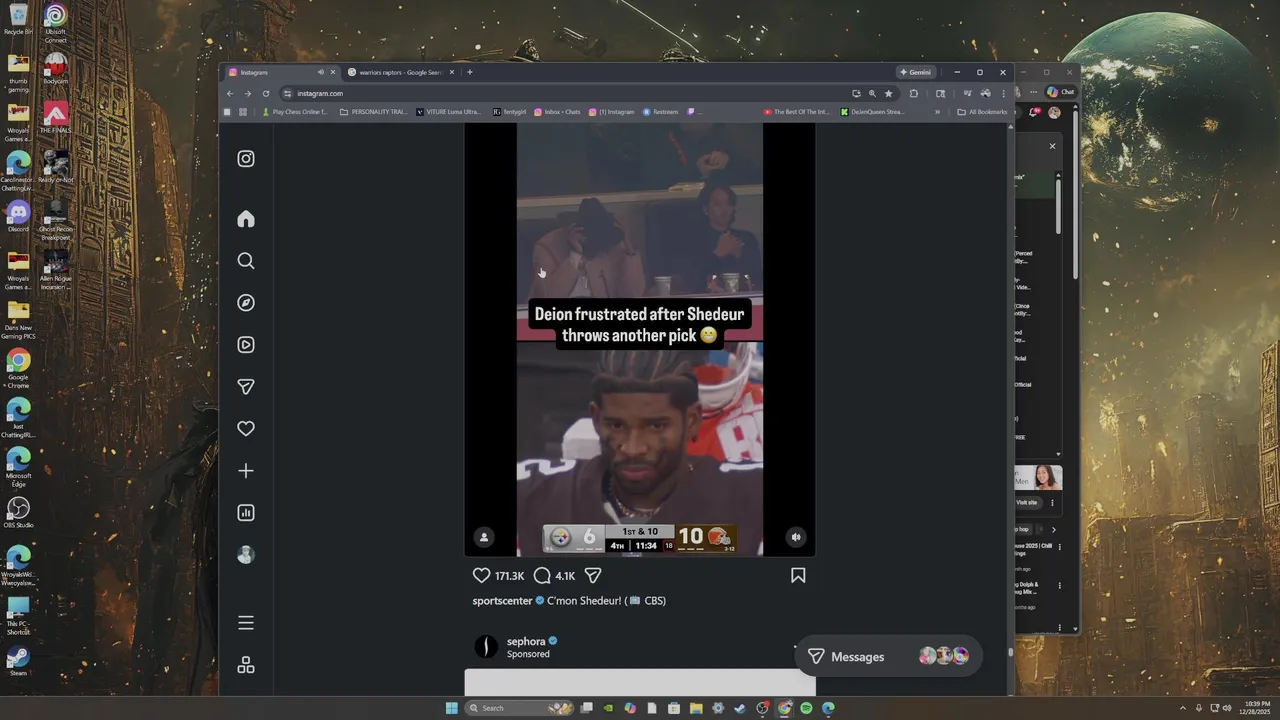Viewport: 1280px width, 720px height.
Task: Click the sportscenter username link
Action: tap(502, 601)
